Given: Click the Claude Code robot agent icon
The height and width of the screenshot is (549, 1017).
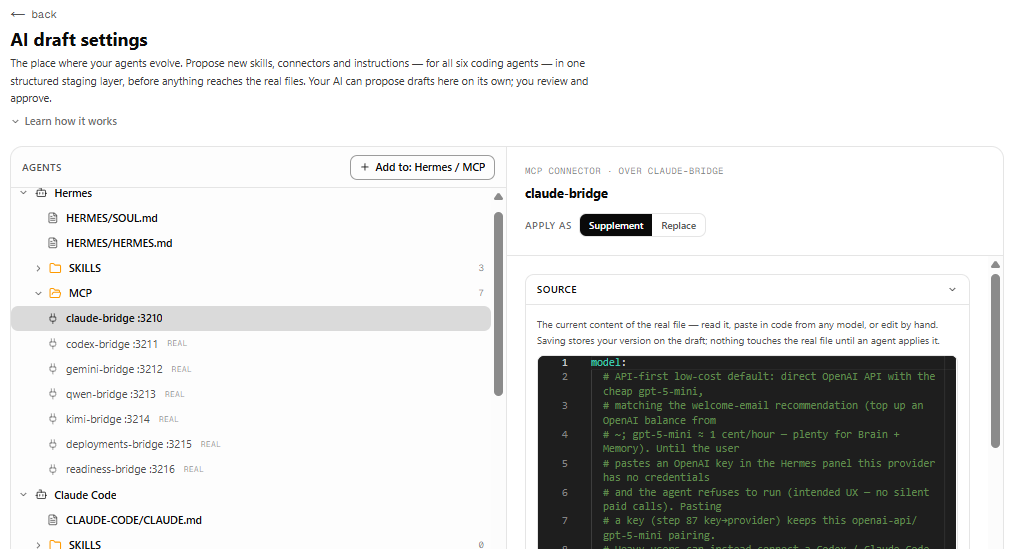Looking at the screenshot, I should coord(42,494).
